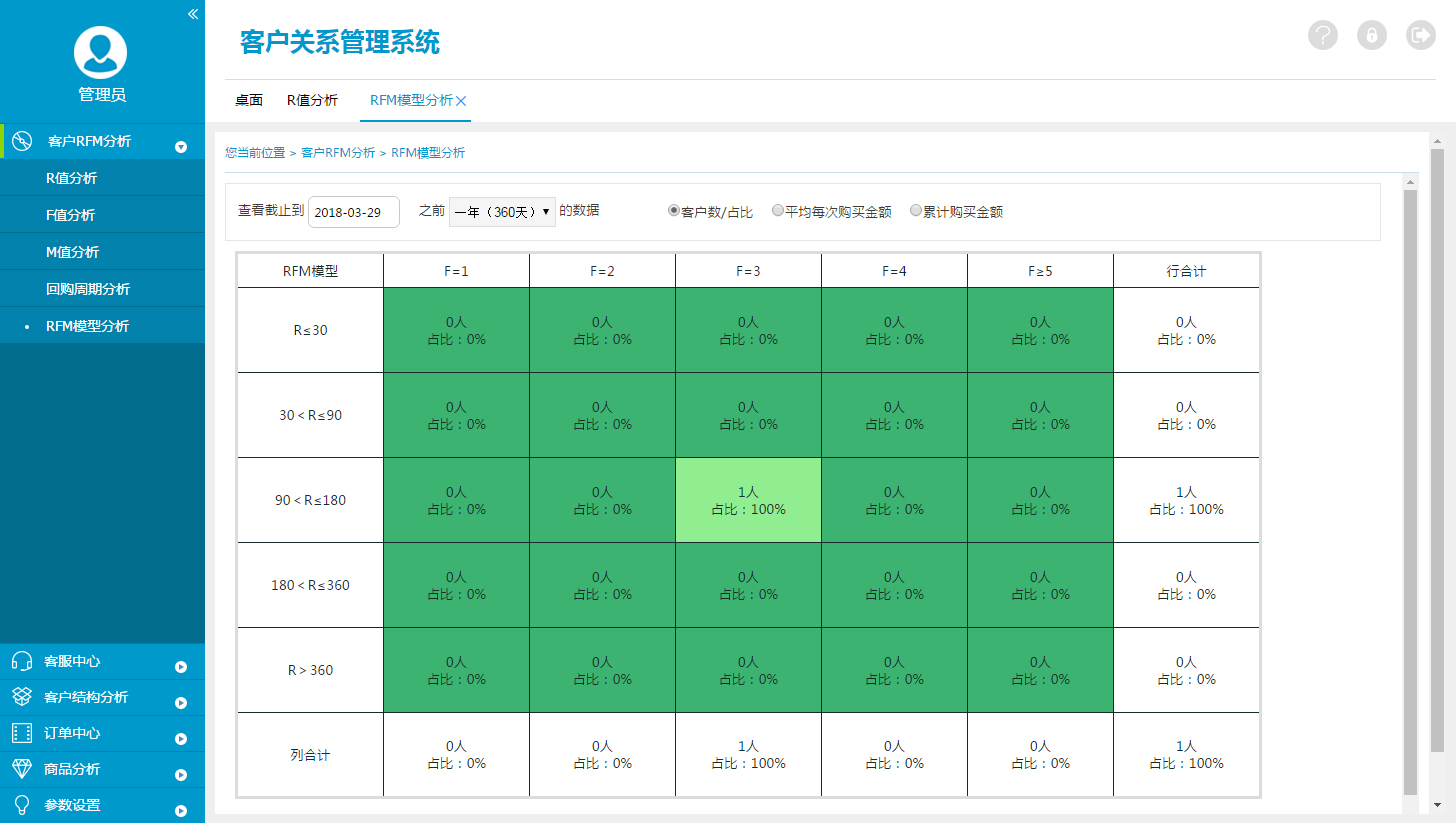Select the 平均每次购买金额 radio button

[778, 211]
